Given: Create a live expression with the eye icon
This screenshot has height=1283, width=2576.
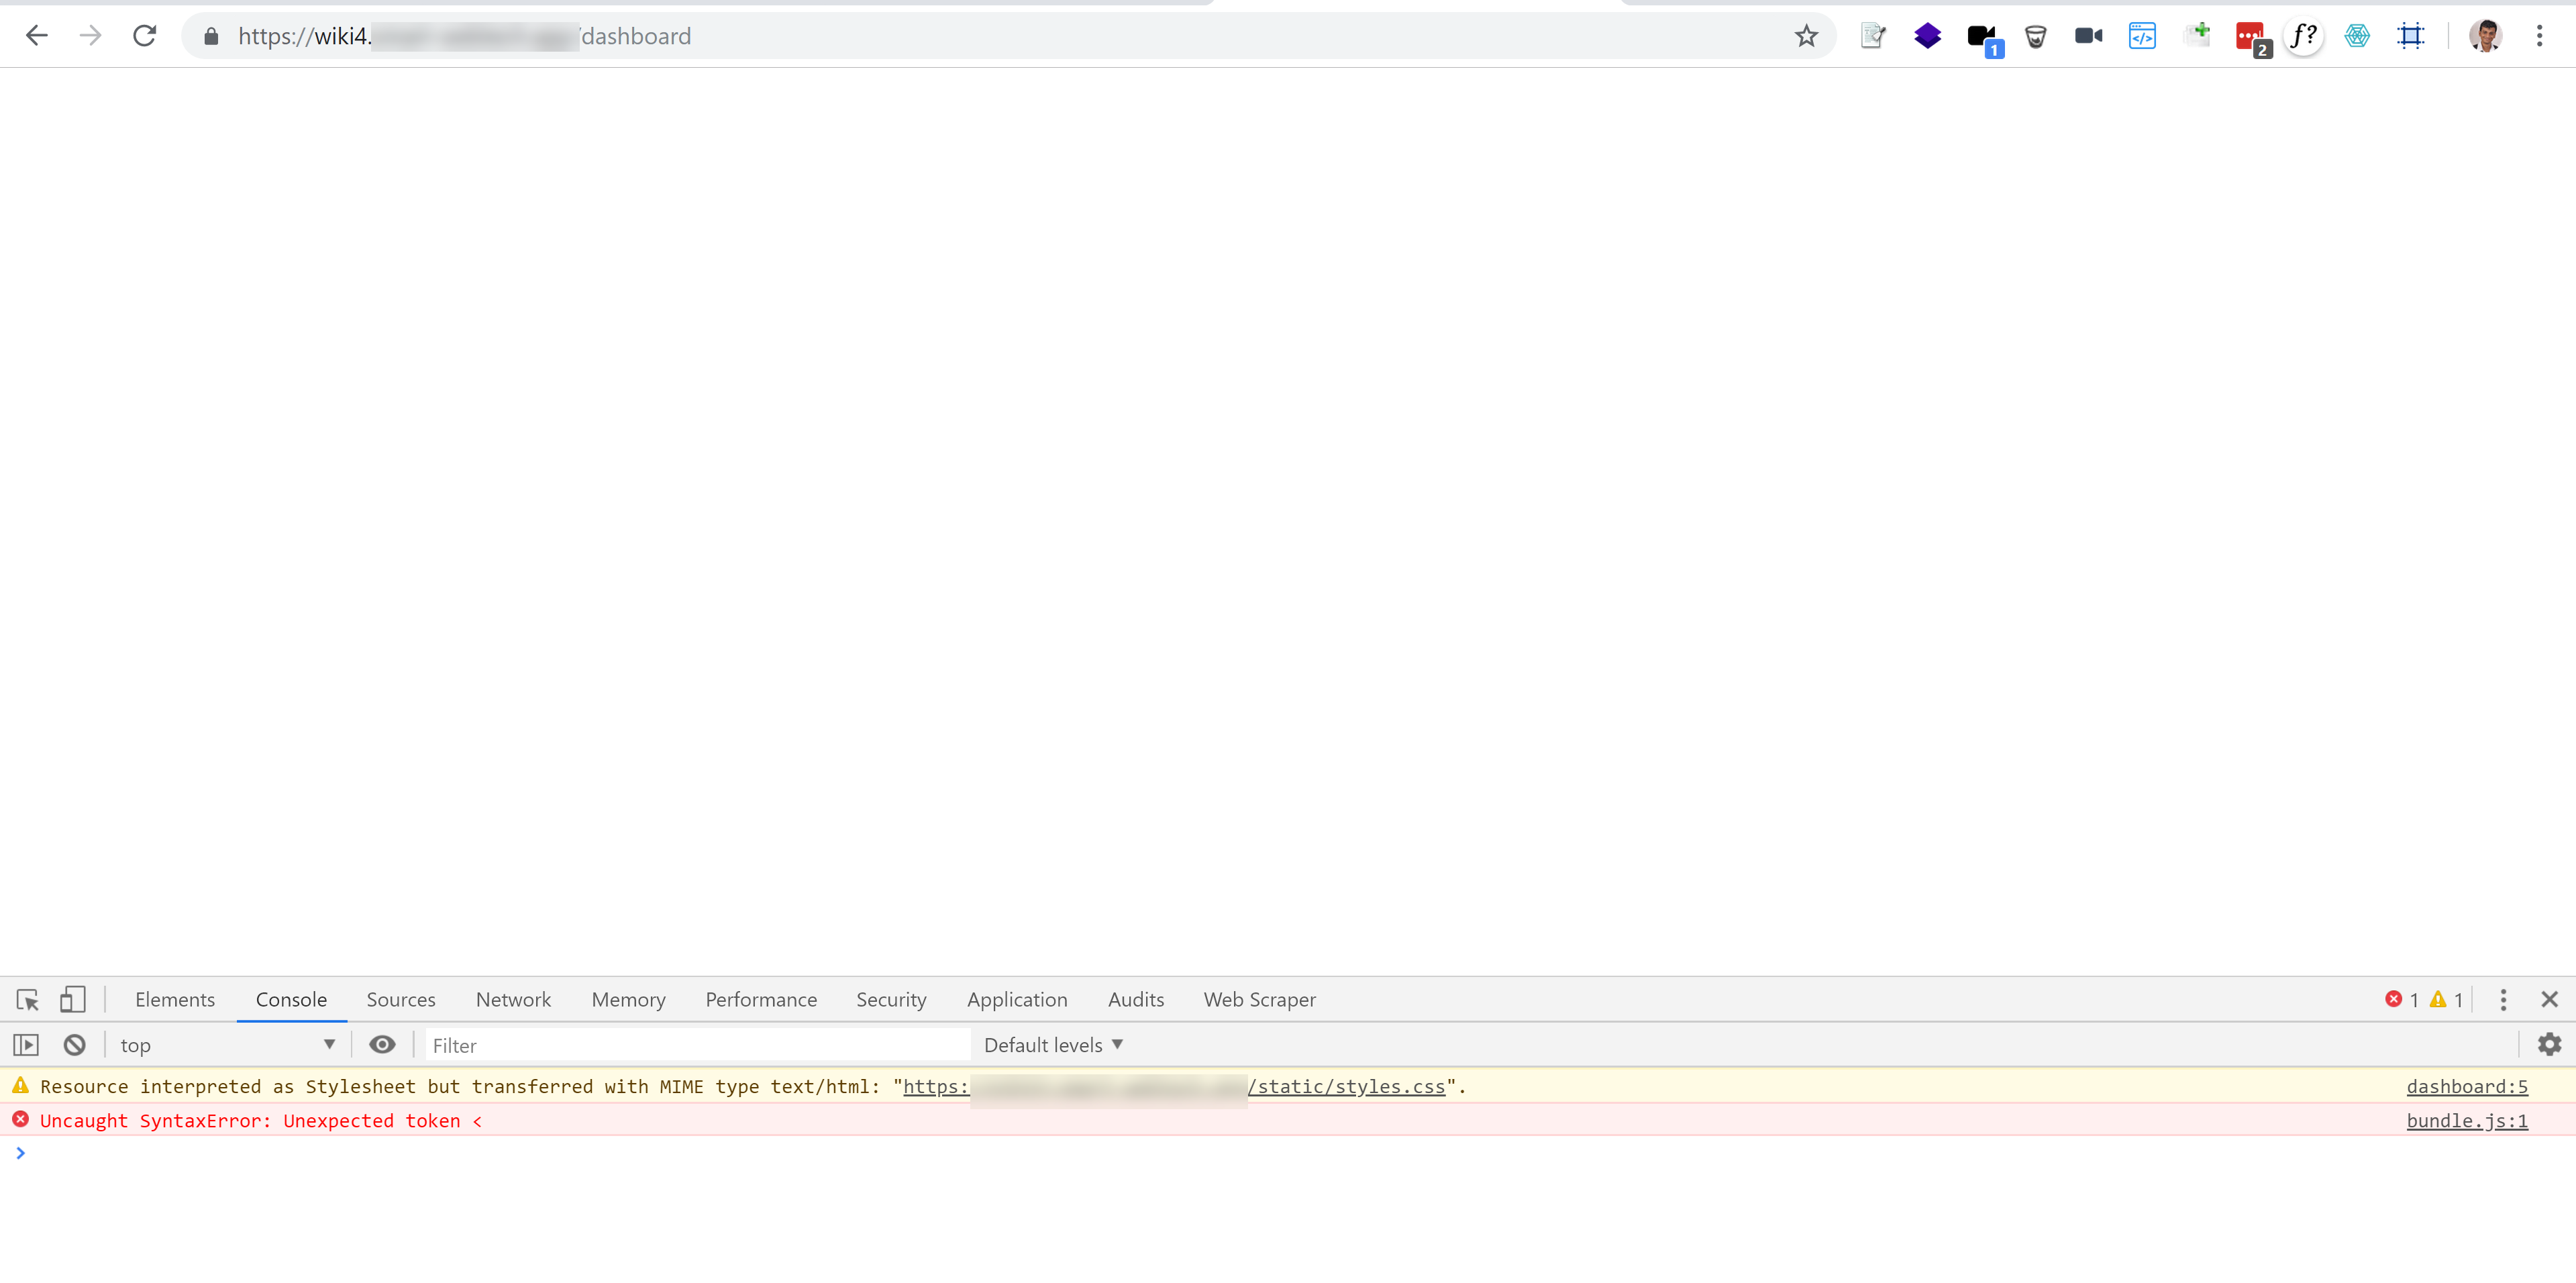Looking at the screenshot, I should tap(382, 1044).
